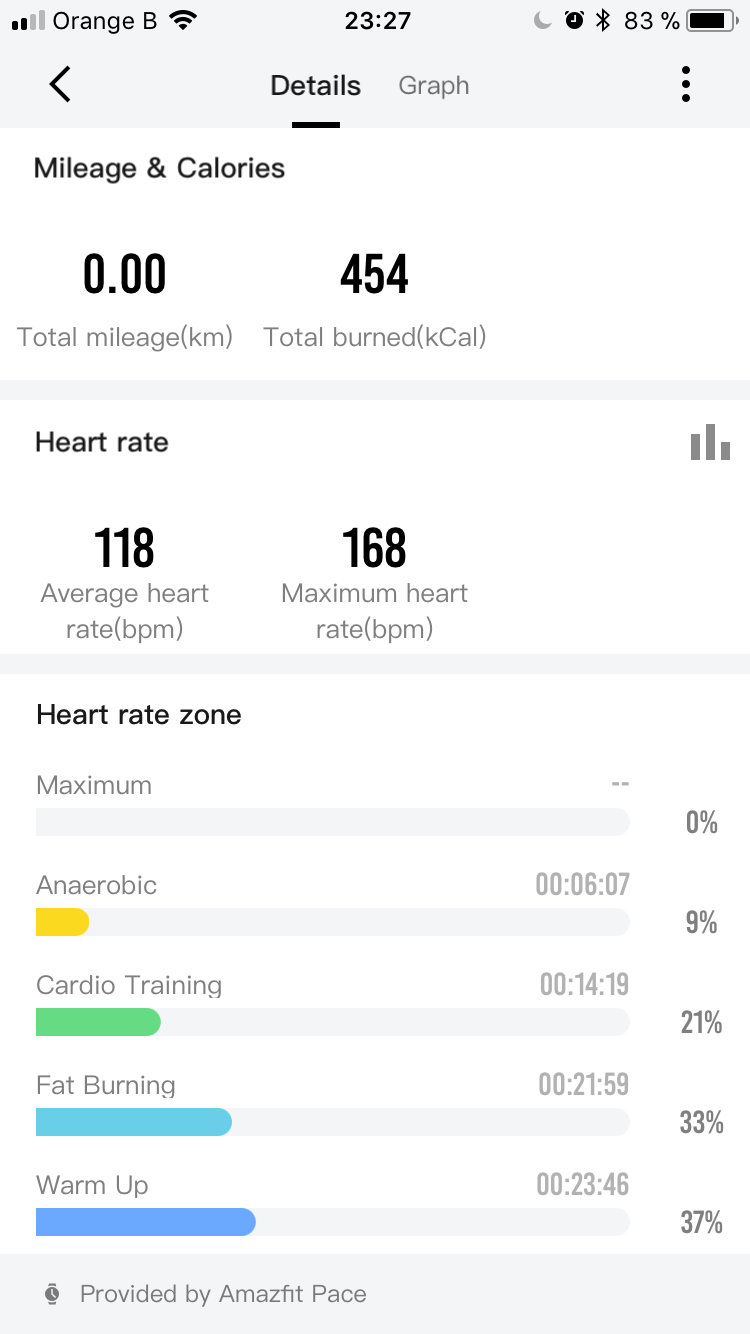Tap the heart rate bar chart icon
This screenshot has height=1334, width=750.
(710, 442)
